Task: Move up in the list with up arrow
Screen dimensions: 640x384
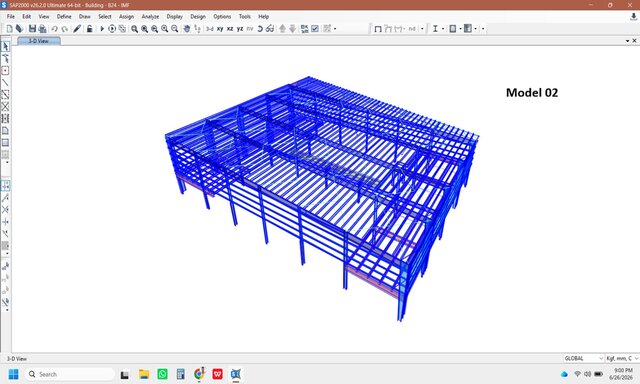Action: (282, 29)
